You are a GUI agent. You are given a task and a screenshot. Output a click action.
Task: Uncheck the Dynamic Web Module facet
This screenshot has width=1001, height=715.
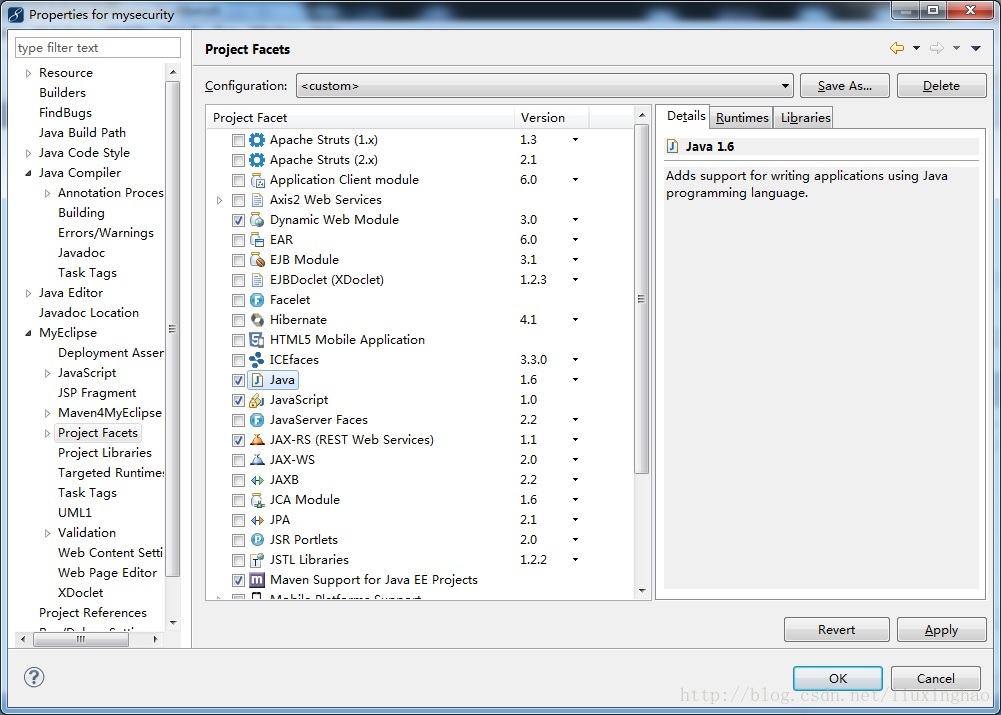click(x=238, y=220)
